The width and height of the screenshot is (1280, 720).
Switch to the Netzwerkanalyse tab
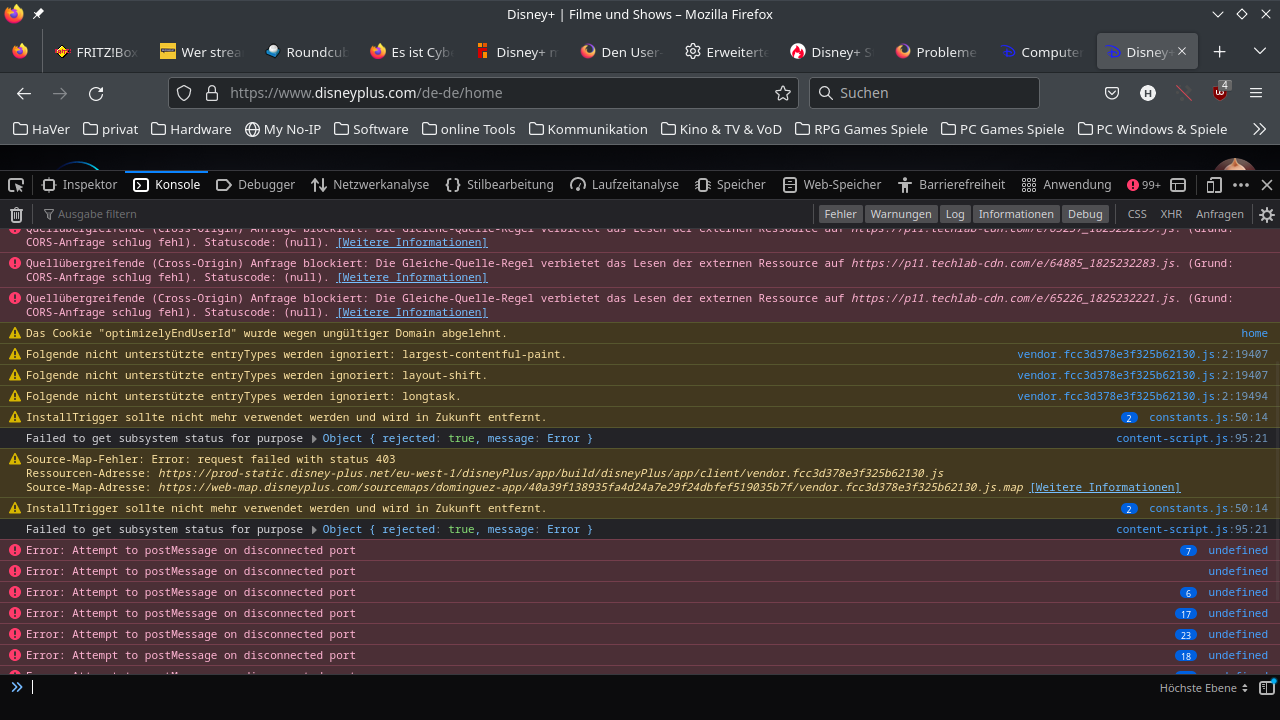tap(369, 185)
